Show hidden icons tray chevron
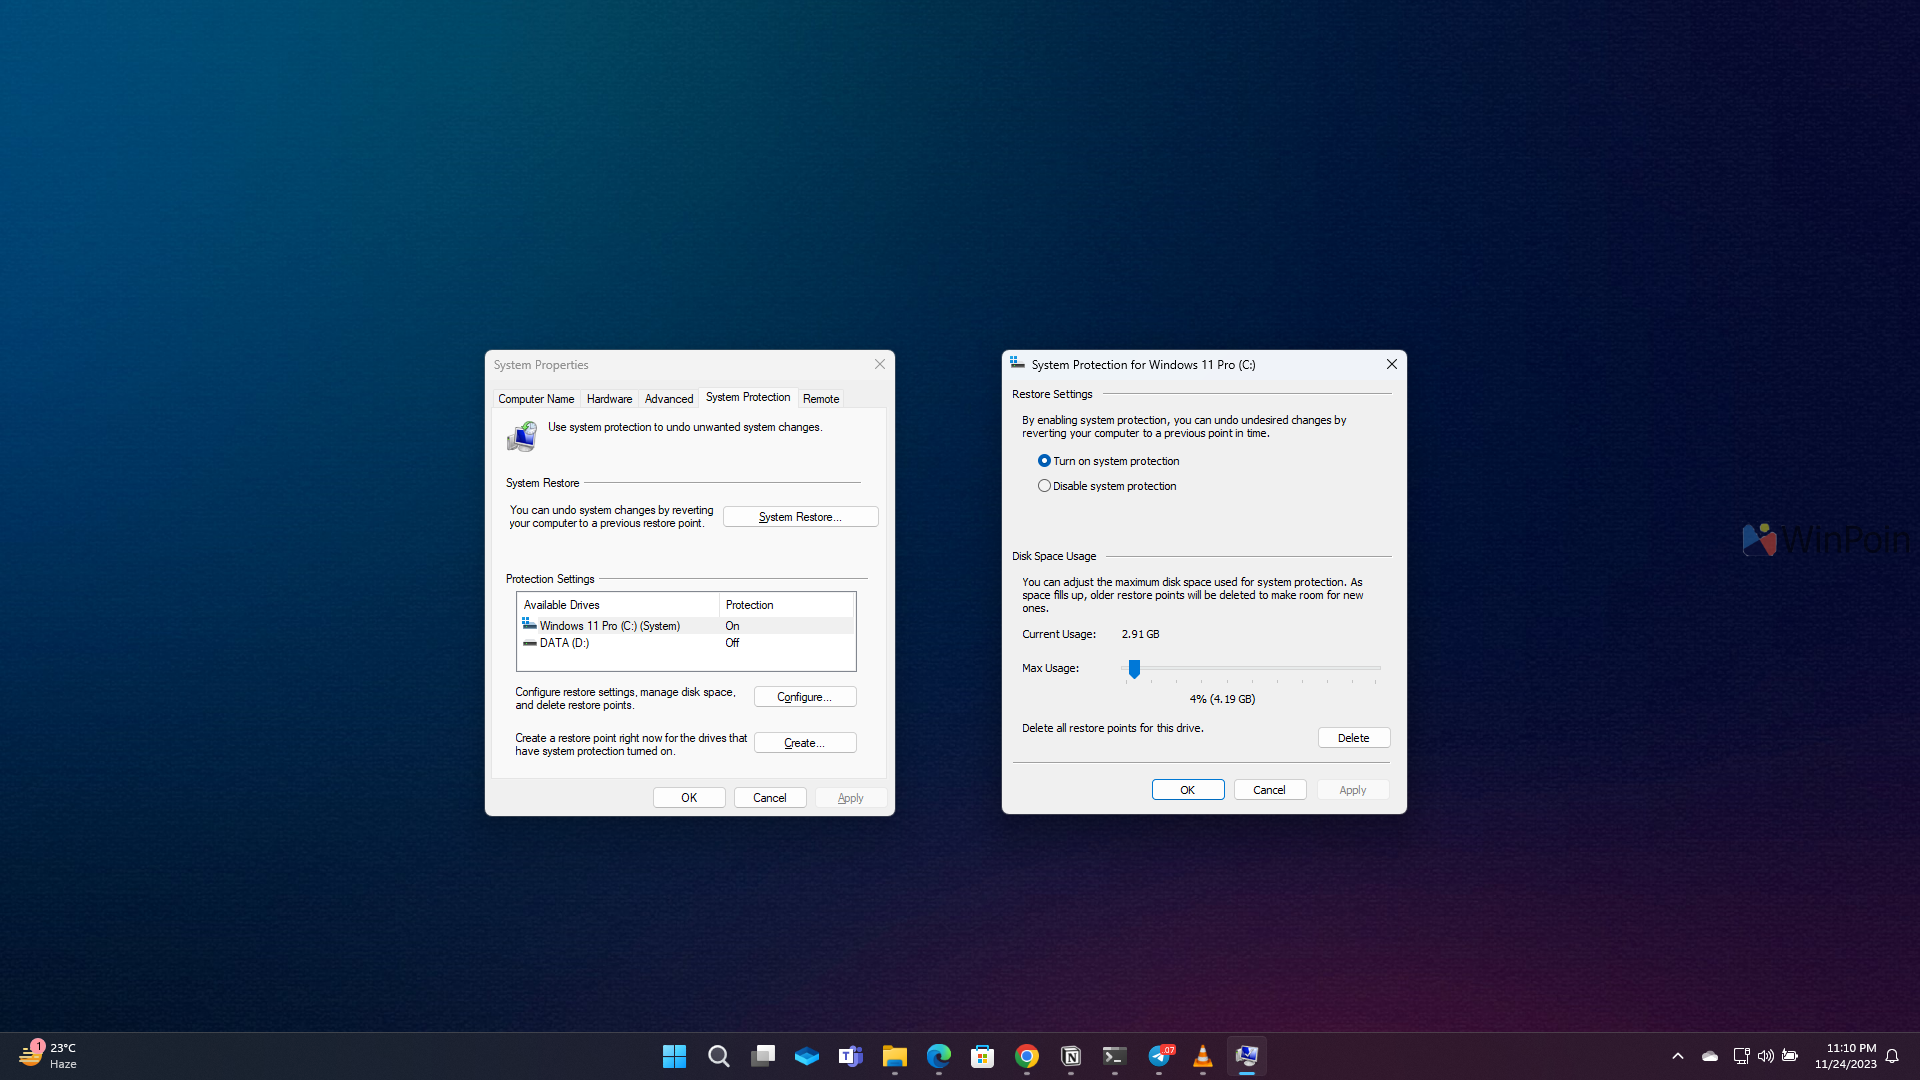The image size is (1920, 1080). click(x=1678, y=1056)
